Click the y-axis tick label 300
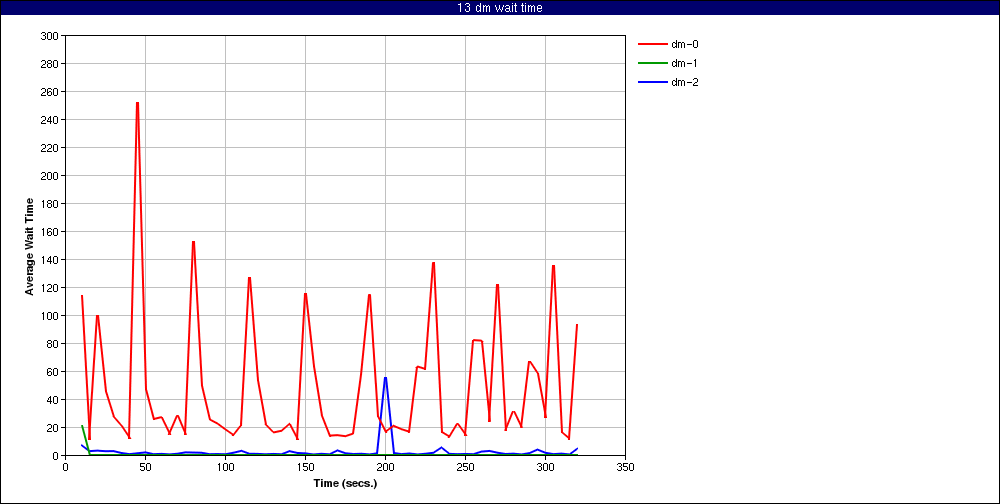Screen dimensions: 1000x504 (48, 36)
